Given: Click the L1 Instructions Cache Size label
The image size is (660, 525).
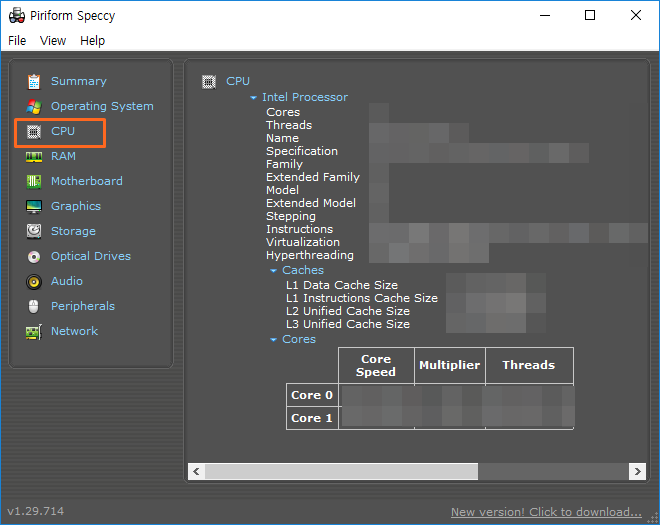Looking at the screenshot, I should (362, 298).
